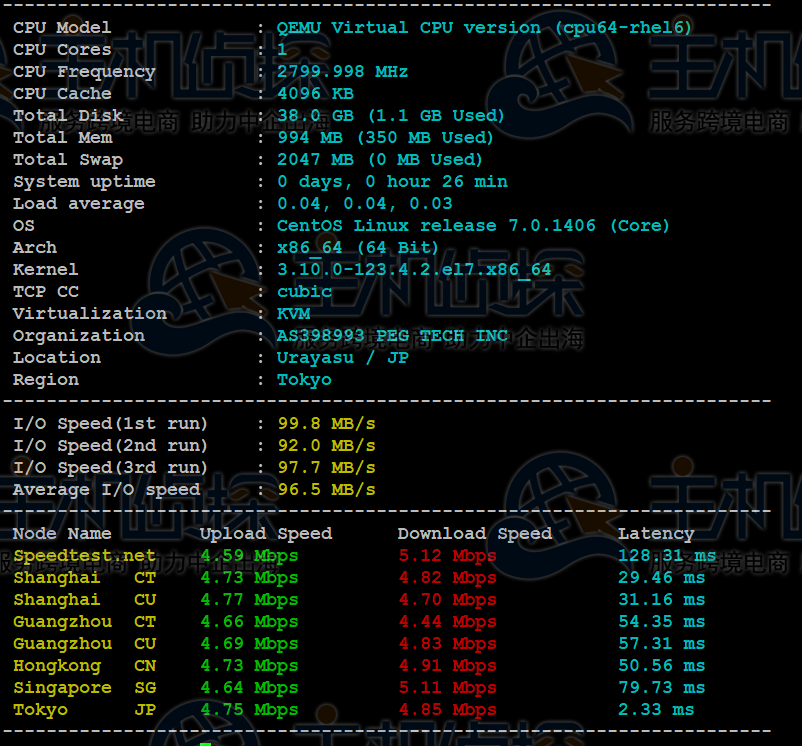
Task: Click the OS value CentOS Linux release
Action: click(x=387, y=225)
